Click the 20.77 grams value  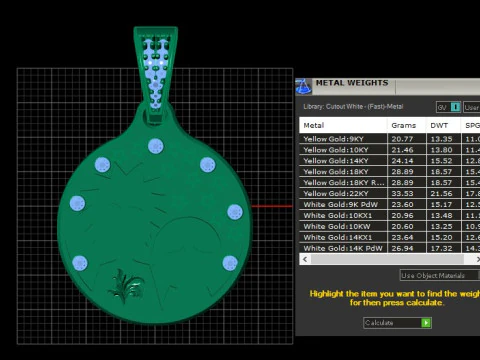pos(402,139)
